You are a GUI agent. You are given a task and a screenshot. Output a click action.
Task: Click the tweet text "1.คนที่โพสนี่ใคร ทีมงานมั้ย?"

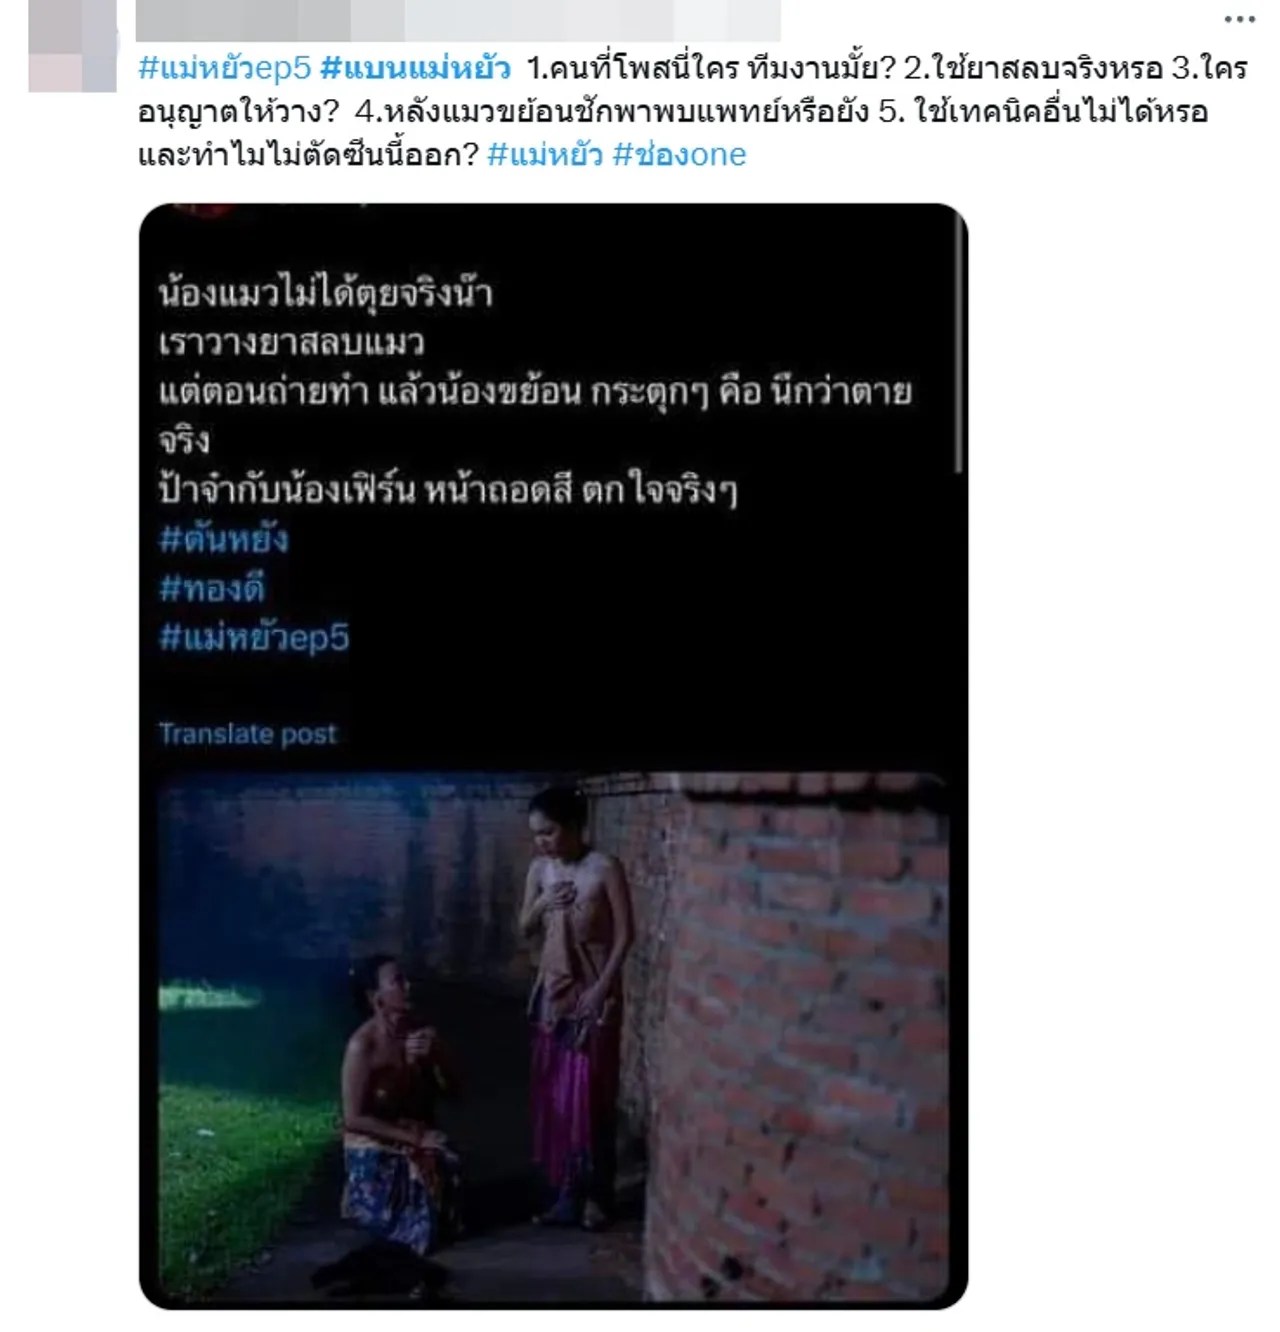(711, 68)
